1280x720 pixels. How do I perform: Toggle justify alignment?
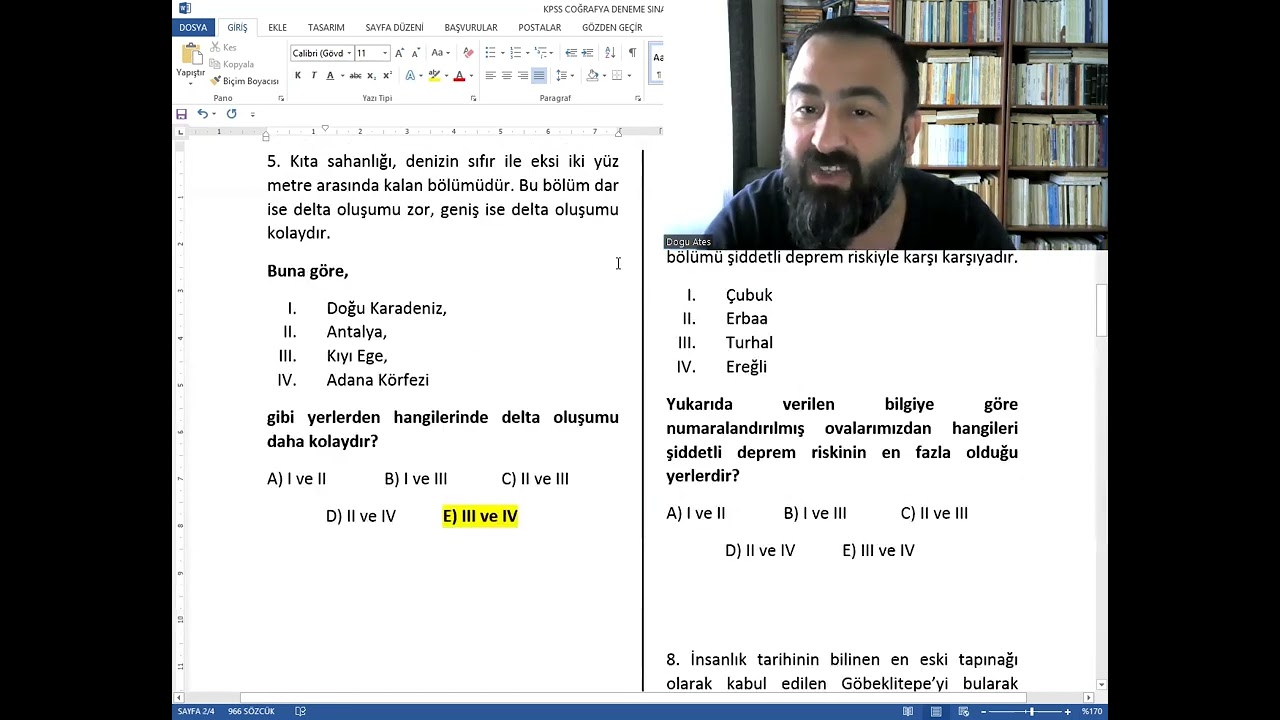(x=539, y=76)
